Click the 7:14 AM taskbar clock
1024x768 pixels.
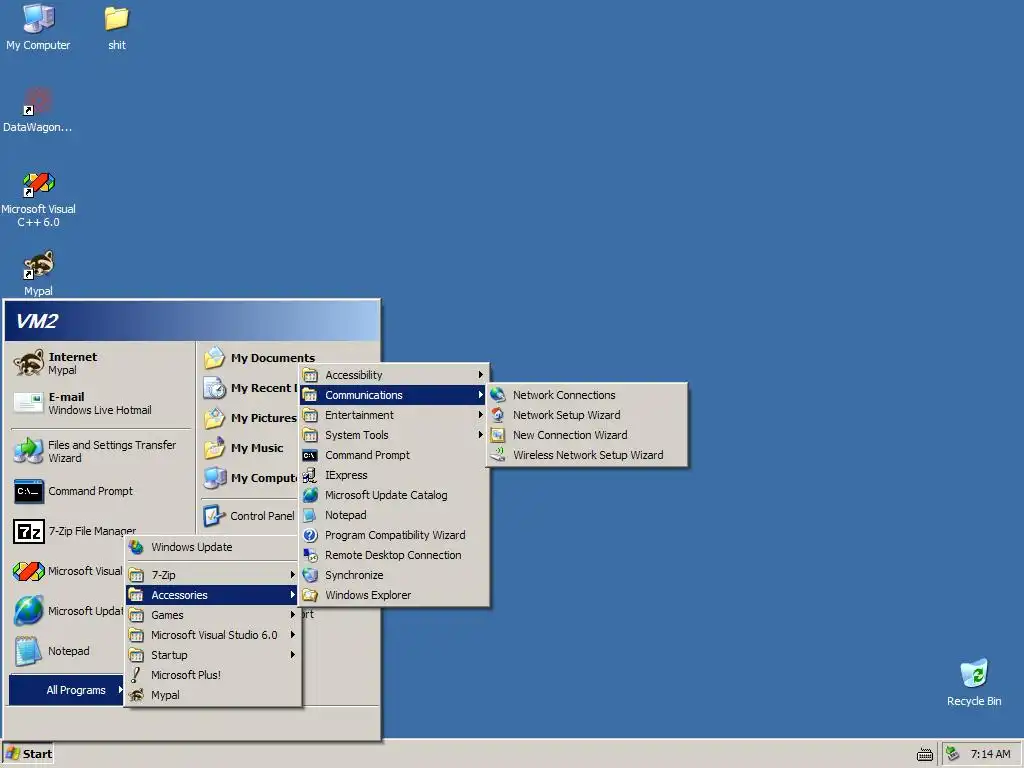(990, 754)
